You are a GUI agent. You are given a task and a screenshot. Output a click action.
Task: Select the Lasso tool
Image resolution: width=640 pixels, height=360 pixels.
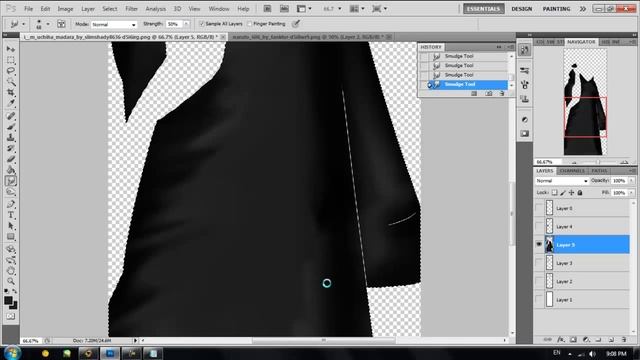click(11, 71)
